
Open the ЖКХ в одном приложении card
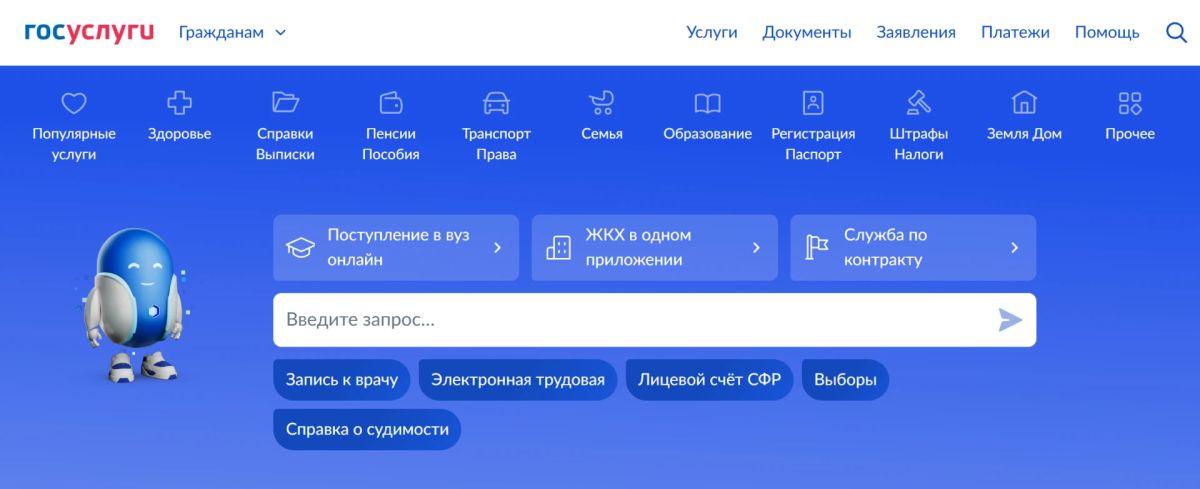(x=654, y=247)
